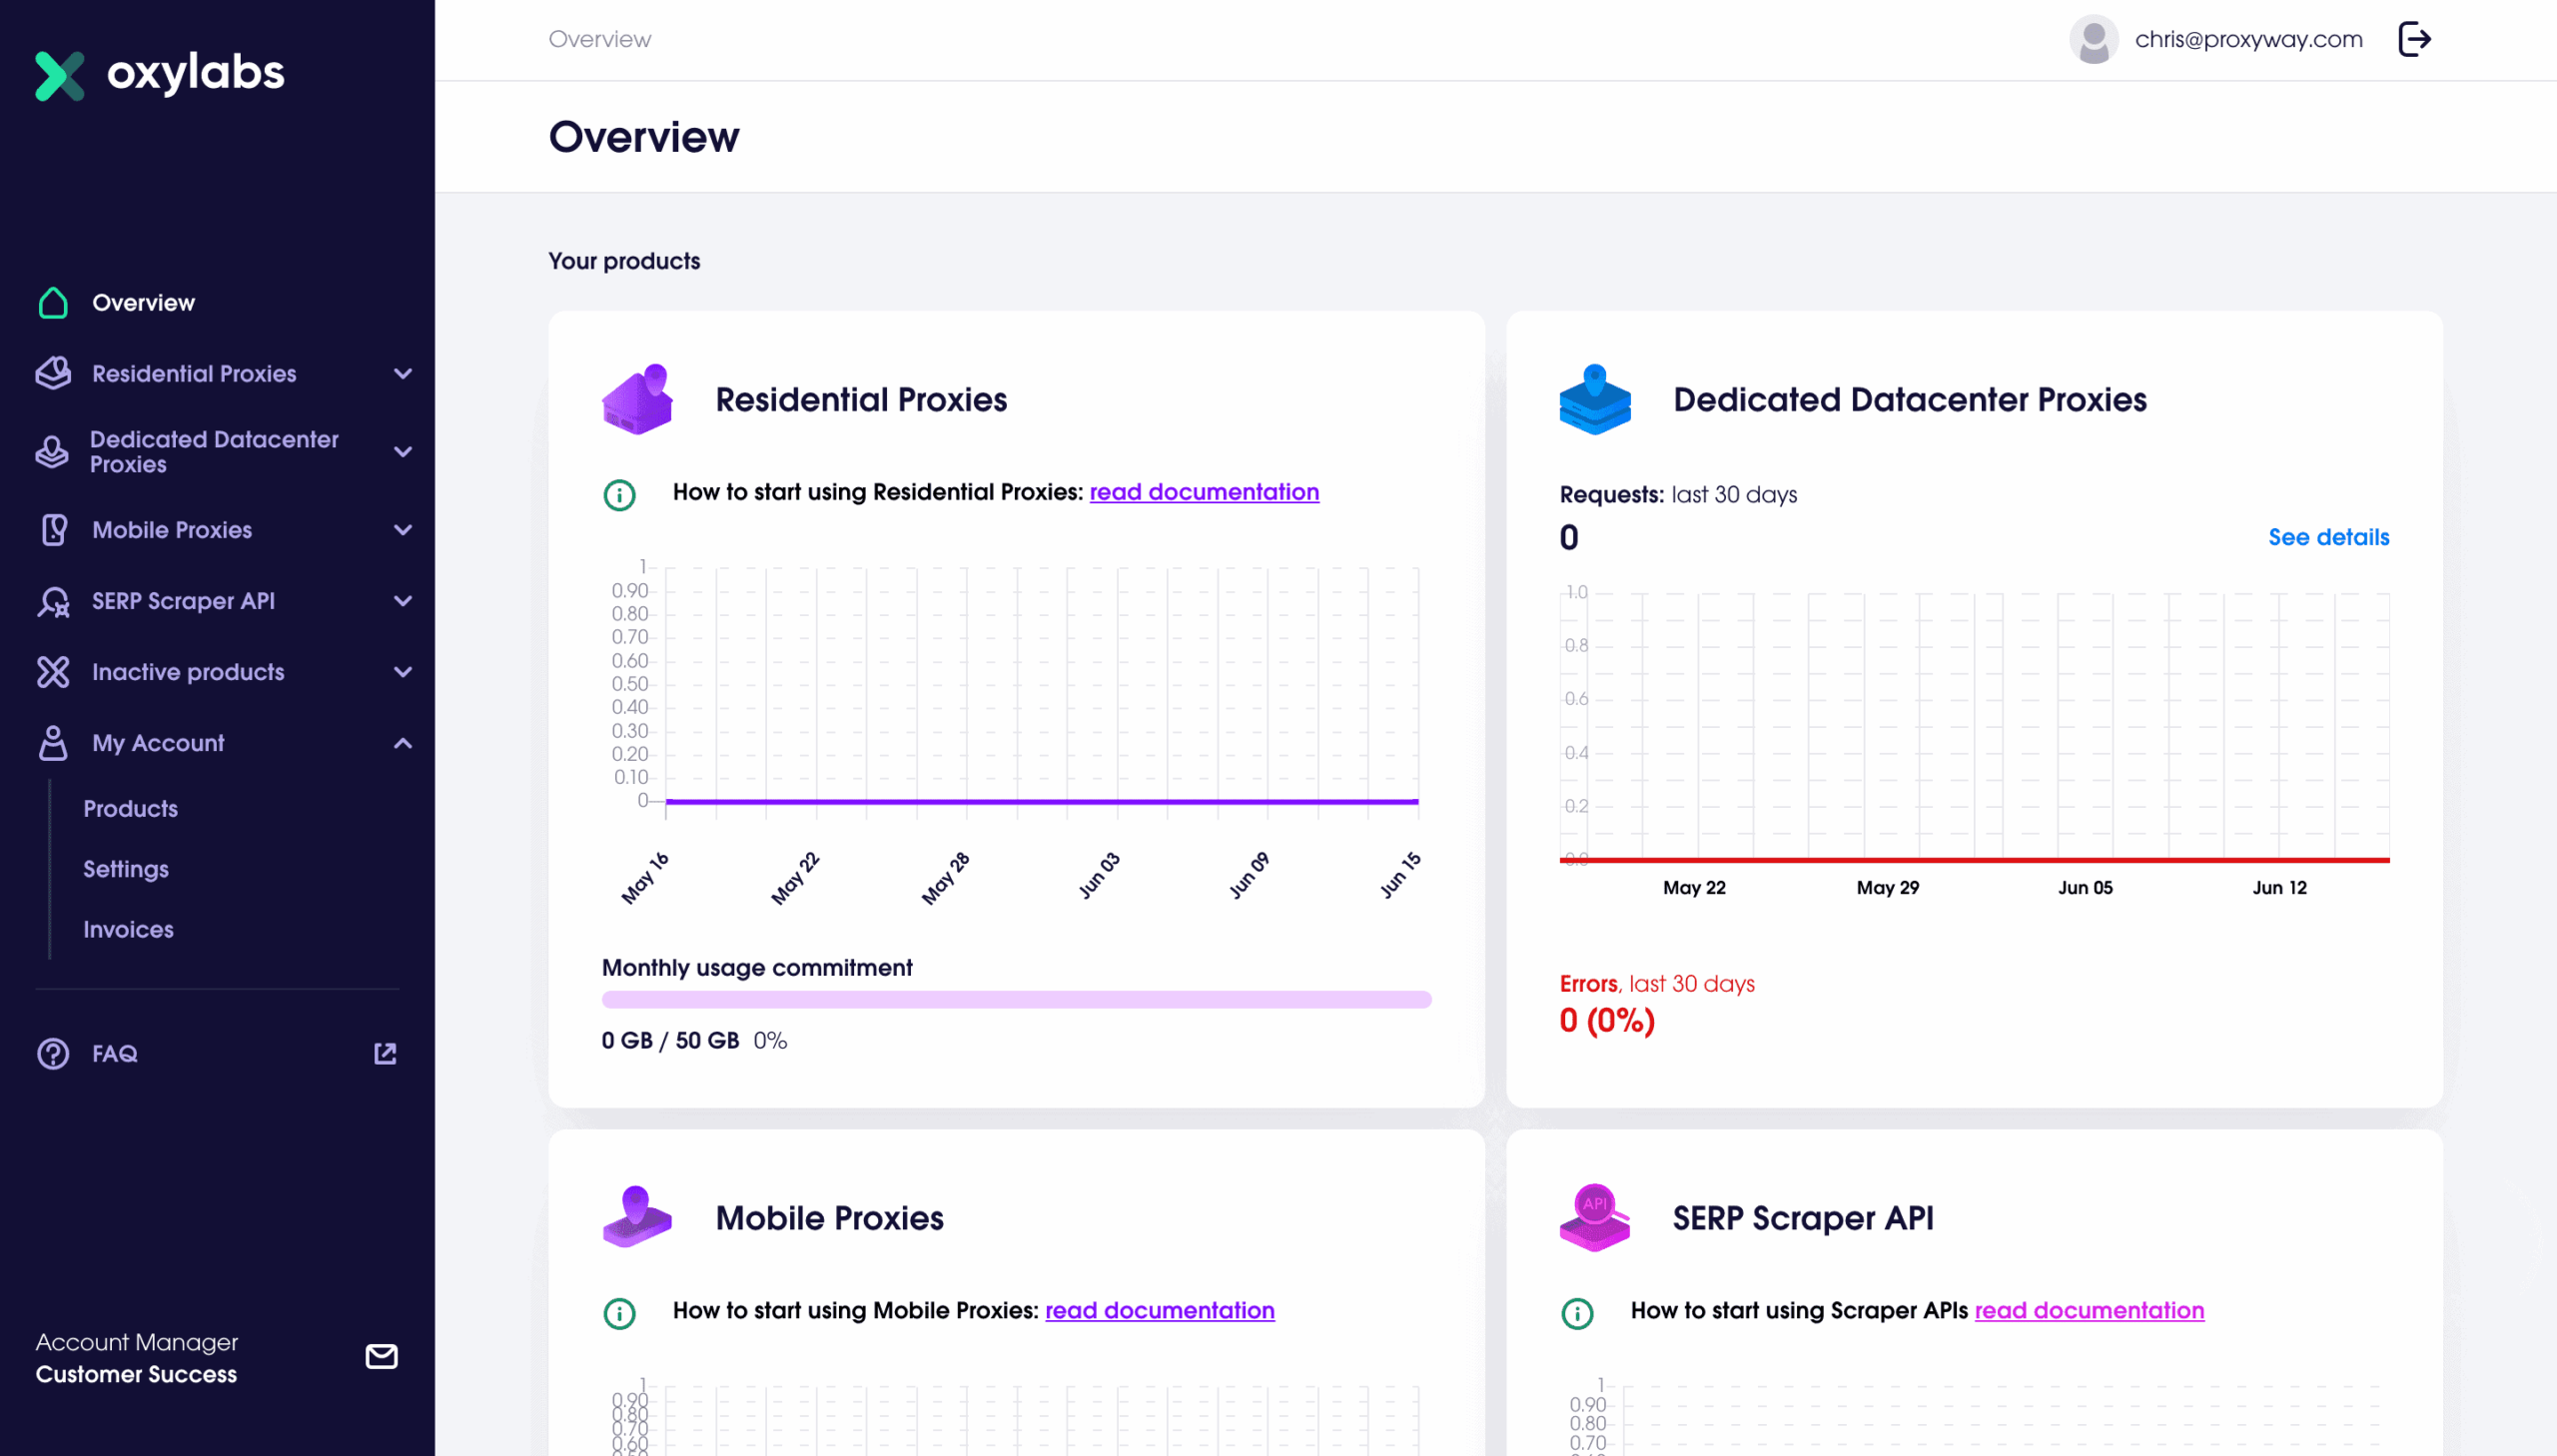
Task: Click the info icon beside Residential Proxies documentation
Action: pyautogui.click(x=619, y=494)
